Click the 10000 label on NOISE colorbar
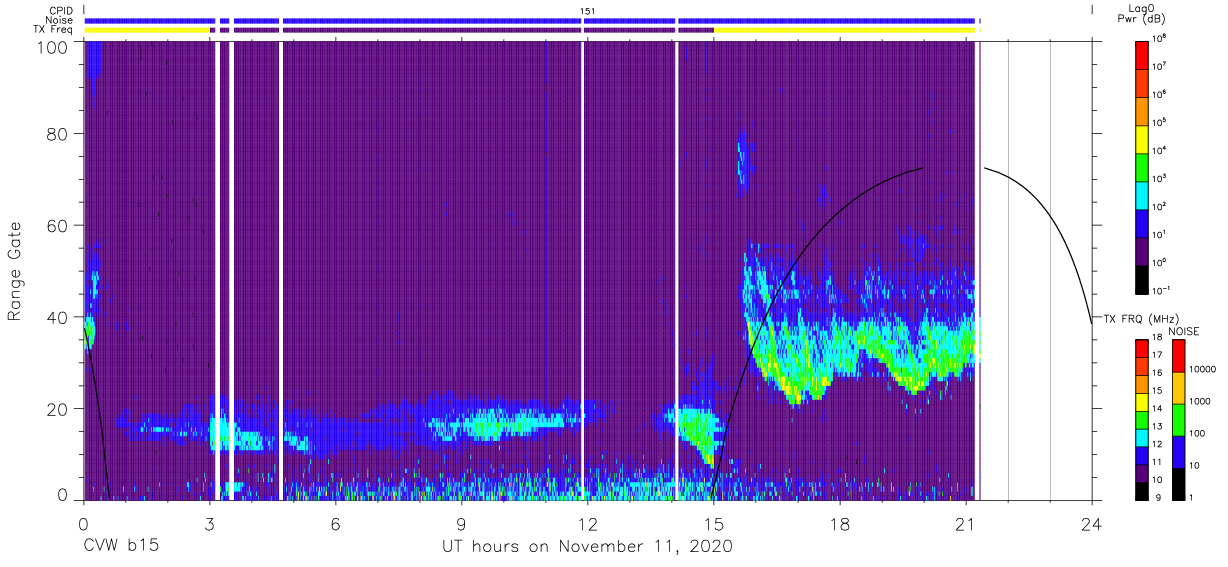 1201,370
